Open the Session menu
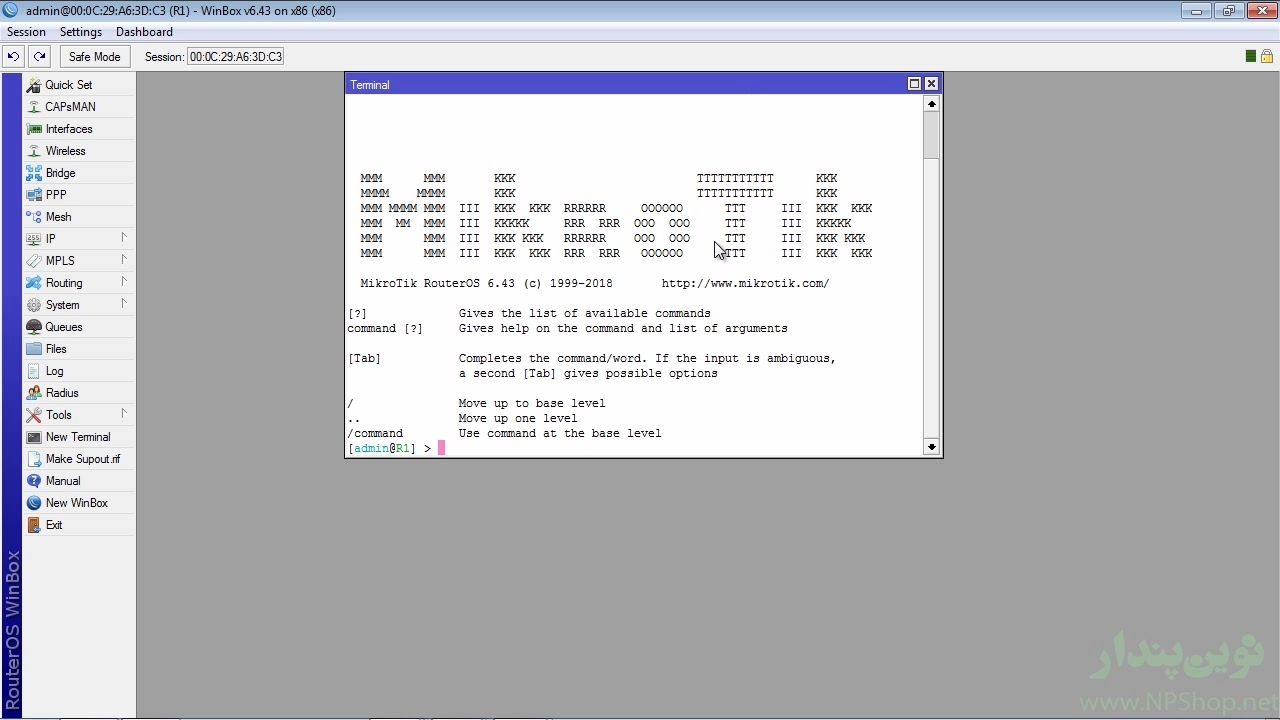The image size is (1280, 720). (26, 32)
